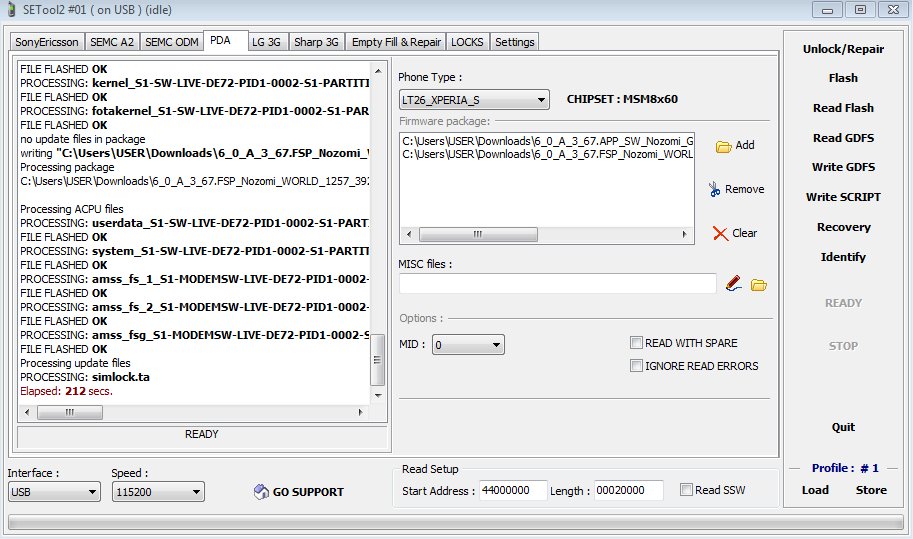Switch to the SEMC A2 tab

point(112,42)
